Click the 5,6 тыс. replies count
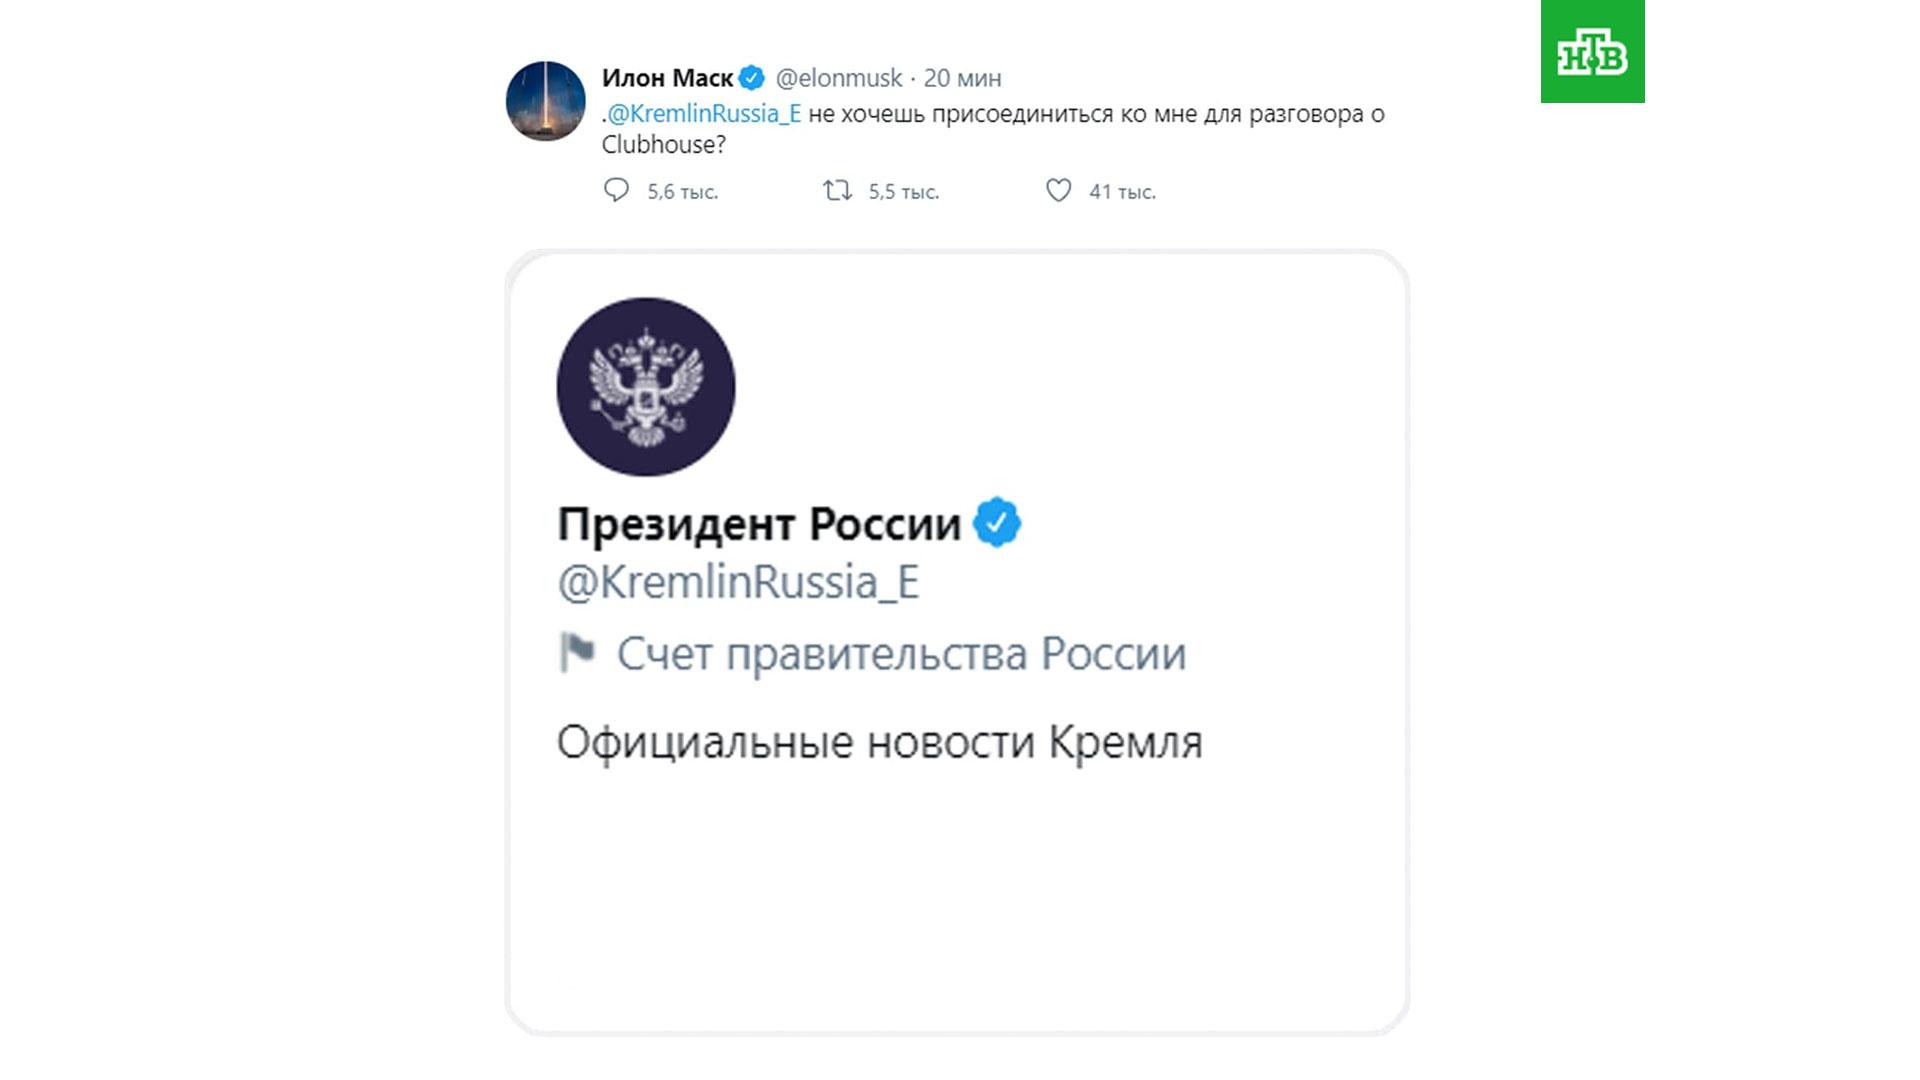The height and width of the screenshot is (1080, 1920). click(682, 192)
